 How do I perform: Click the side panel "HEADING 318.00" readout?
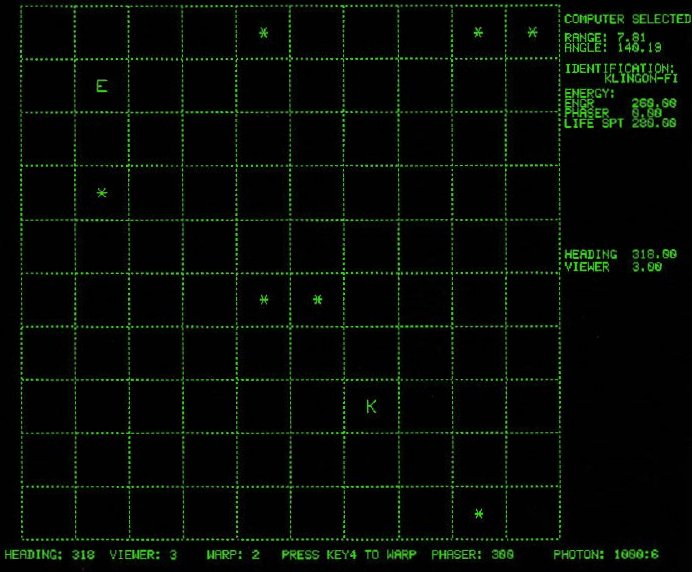pos(621,254)
